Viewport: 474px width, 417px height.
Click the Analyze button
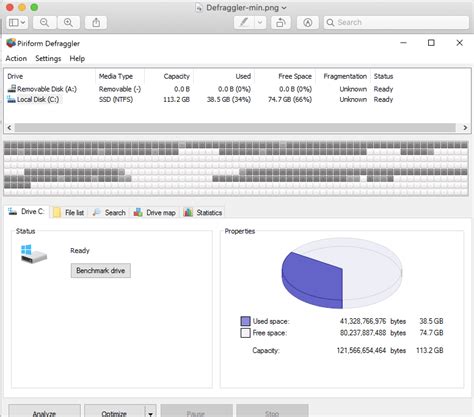[44, 412]
